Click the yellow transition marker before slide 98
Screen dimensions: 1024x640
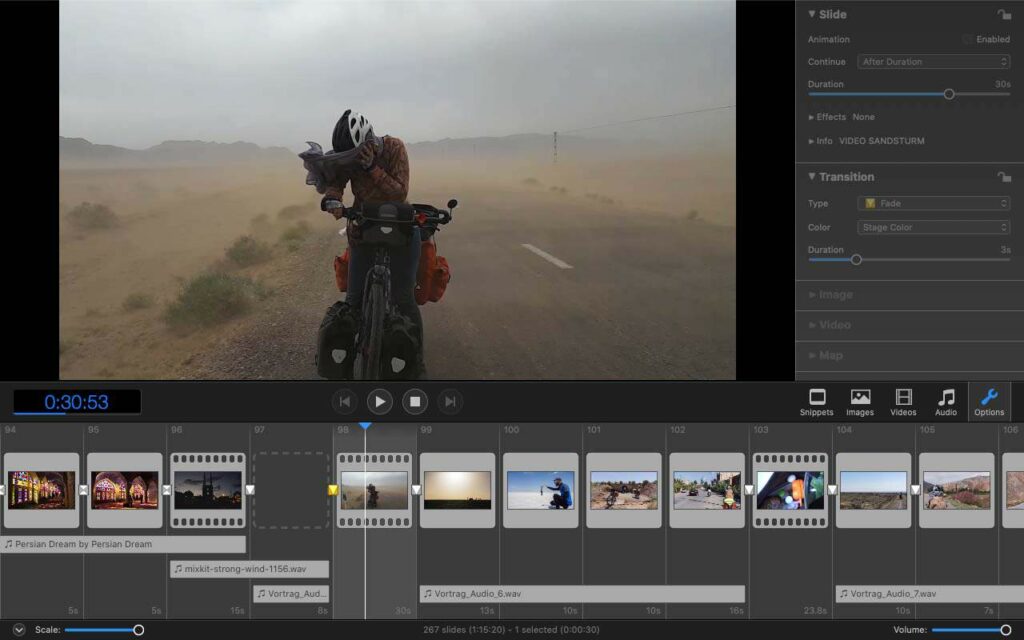coord(332,490)
